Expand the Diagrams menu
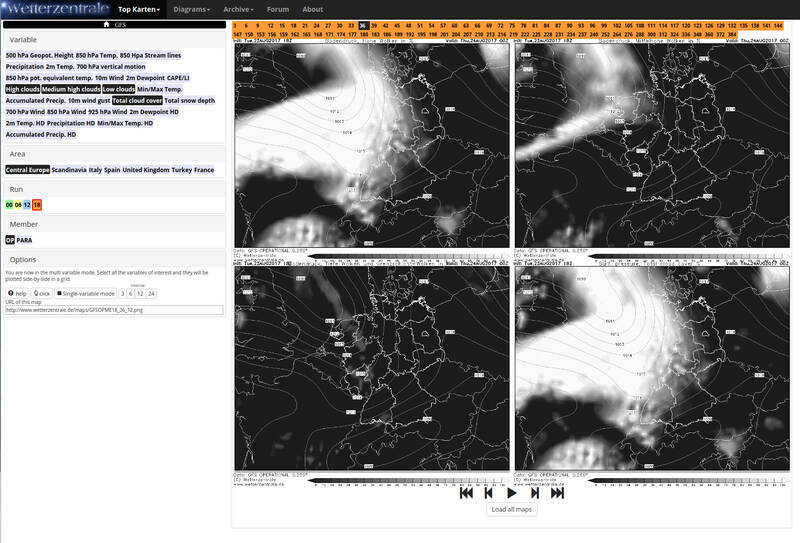The width and height of the screenshot is (800, 543). (194, 9)
